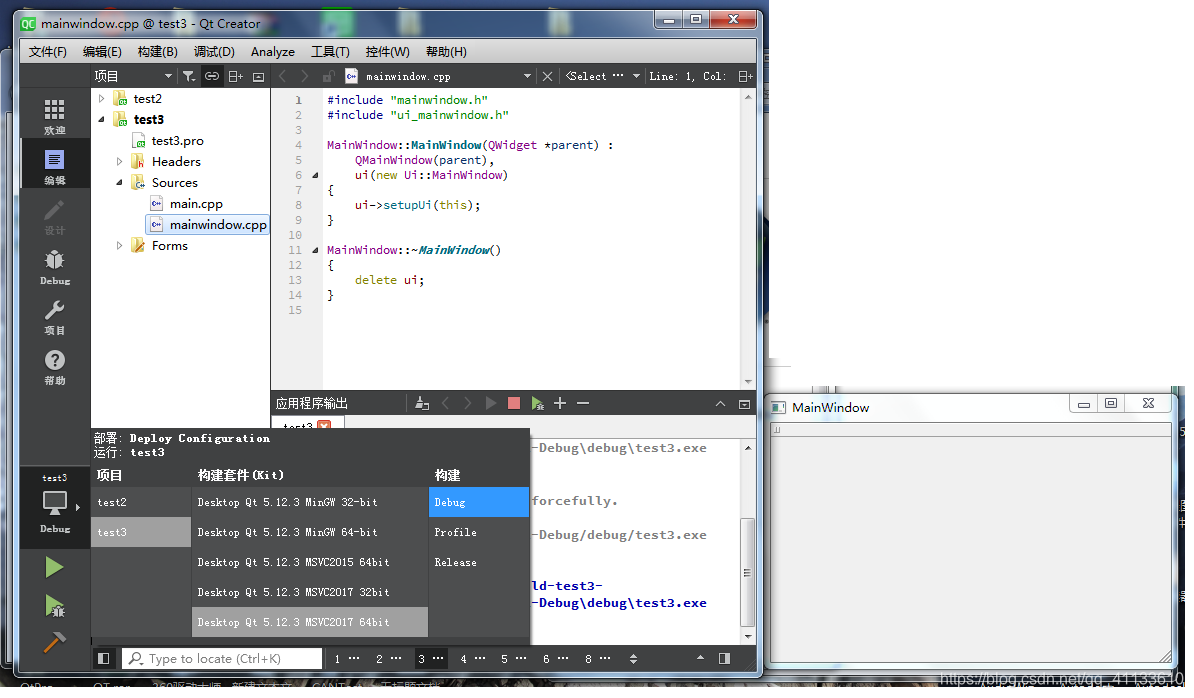The height and width of the screenshot is (698, 1194).
Task: Select Debug build configuration
Action: [x=479, y=502]
